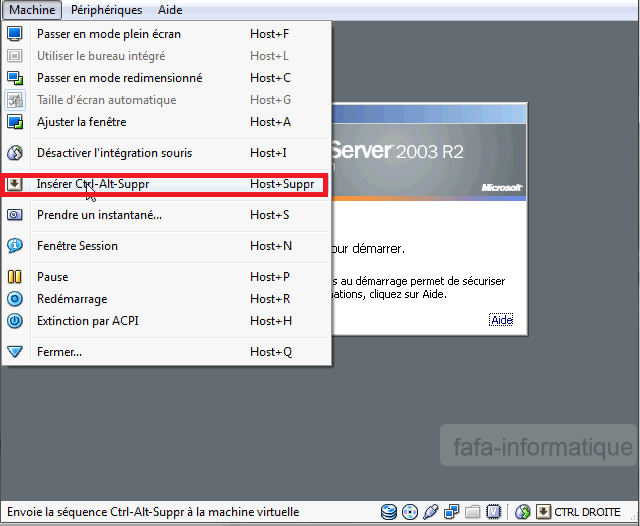Image resolution: width=640 pixels, height=526 pixels.
Task: Select Insérer Ctrl-Alt-Suppr entry
Action: 167,184
